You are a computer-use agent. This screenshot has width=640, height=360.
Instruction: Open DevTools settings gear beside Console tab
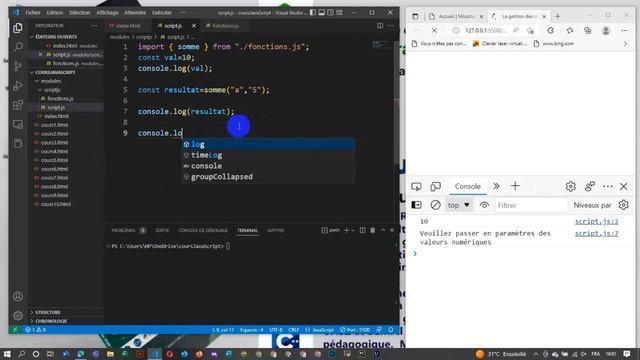pyautogui.click(x=571, y=187)
